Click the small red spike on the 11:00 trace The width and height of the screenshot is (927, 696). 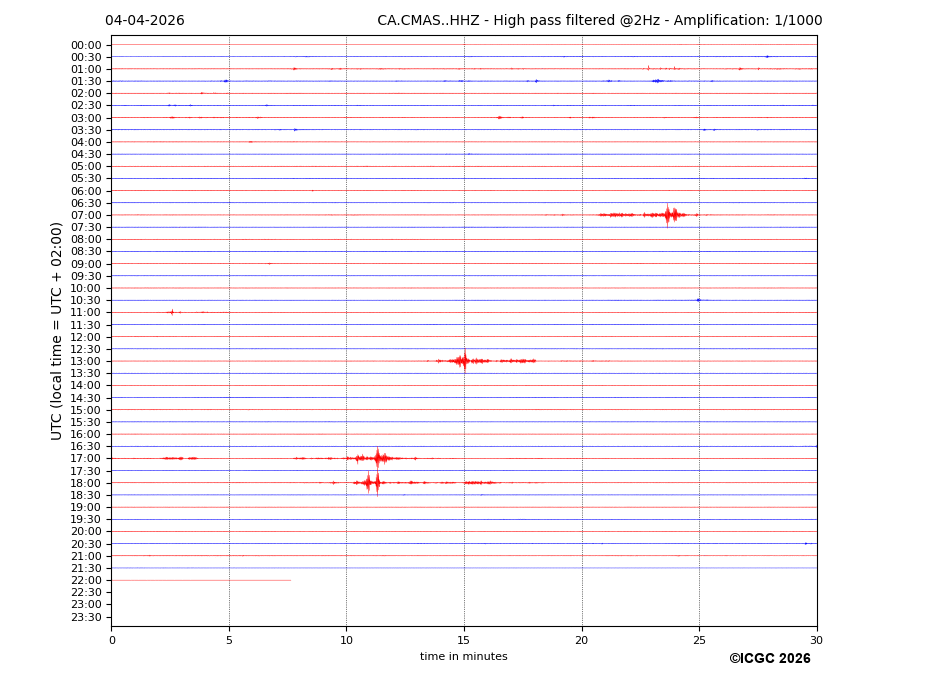click(x=172, y=312)
